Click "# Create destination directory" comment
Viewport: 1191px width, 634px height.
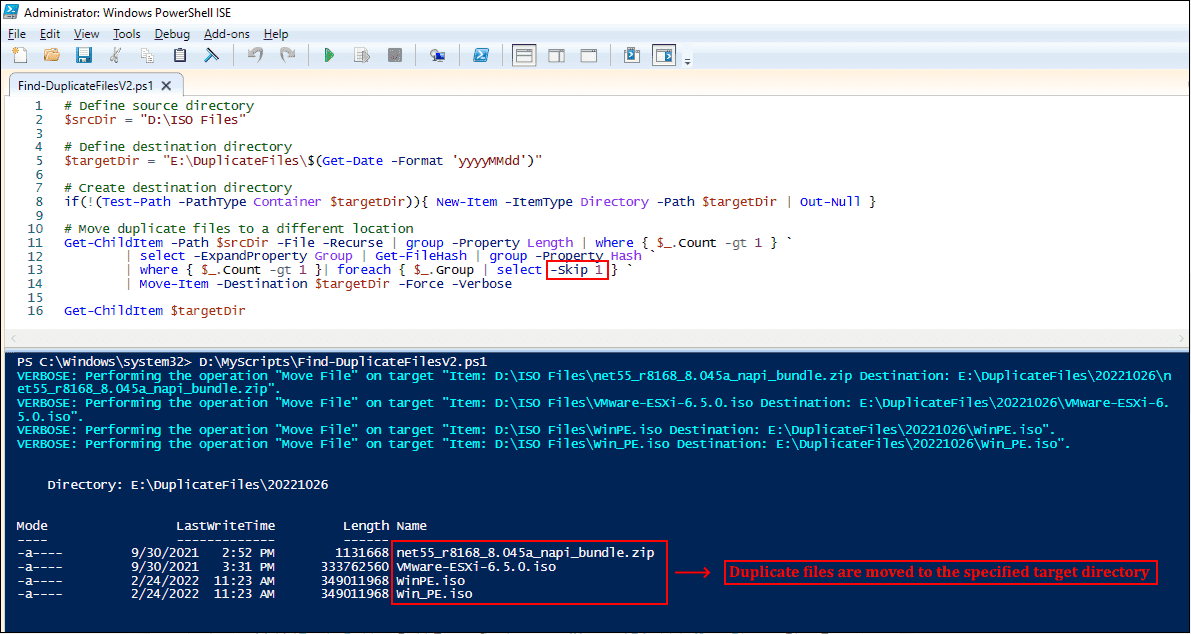coord(178,188)
